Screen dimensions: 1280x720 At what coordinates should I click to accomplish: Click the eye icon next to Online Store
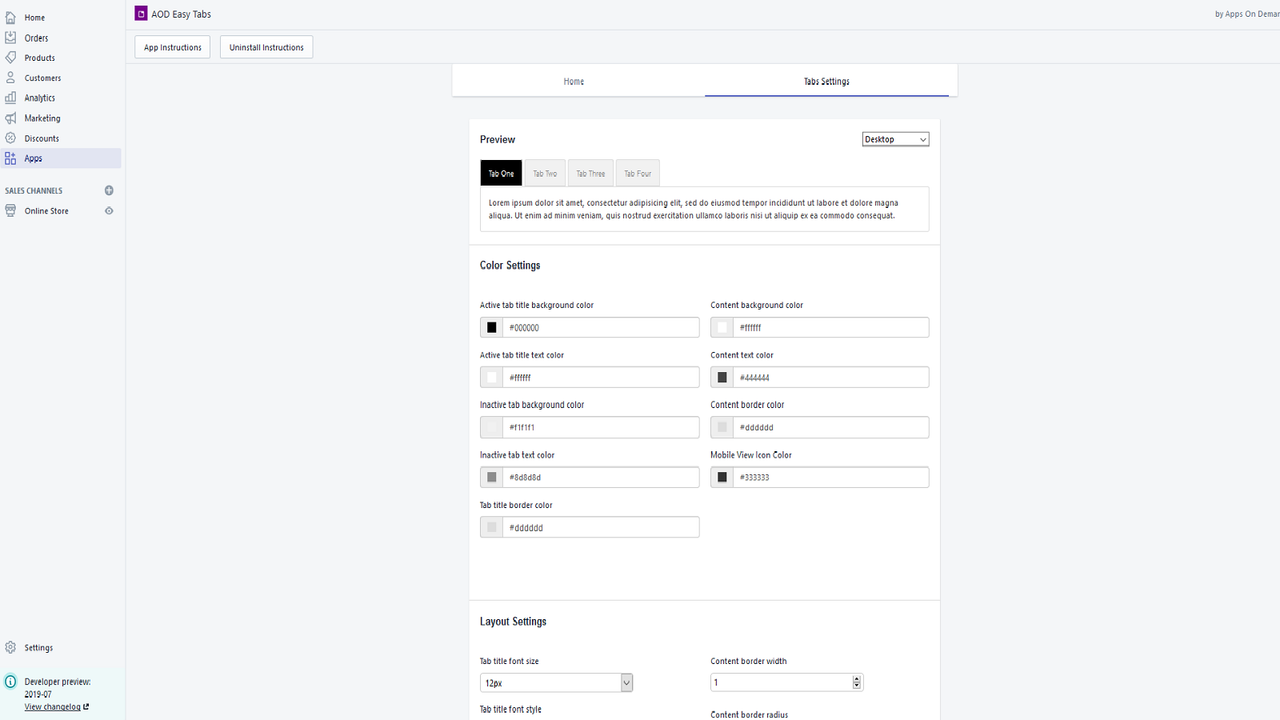coord(109,211)
